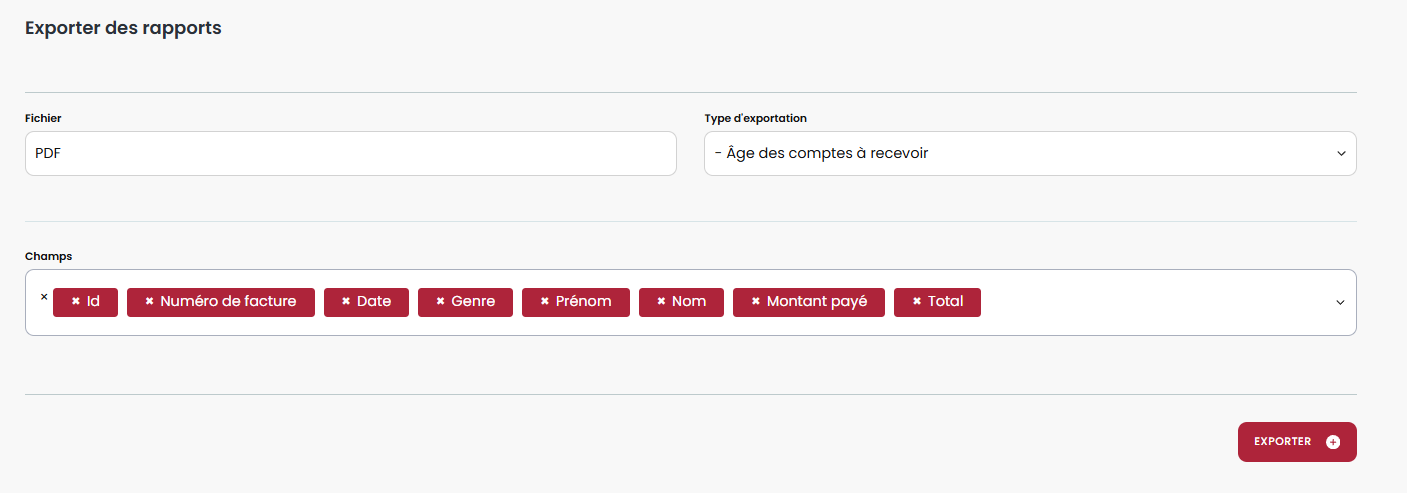Click the Numéro de facture tag text
The image size is (1407, 493).
(x=228, y=302)
